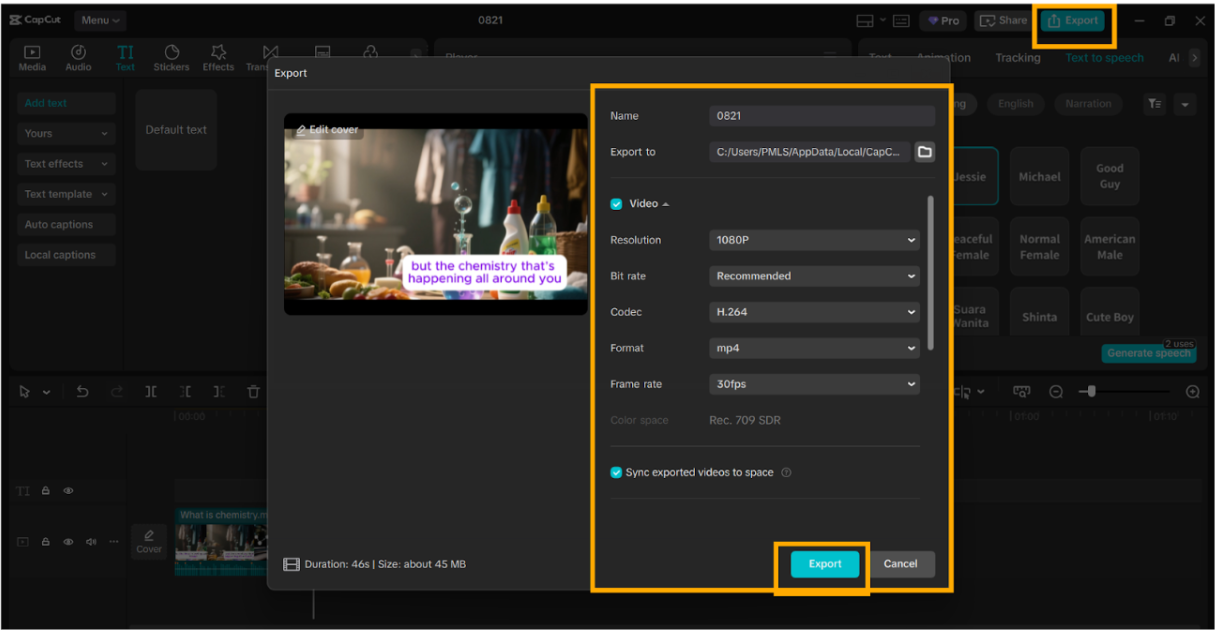The image size is (1222, 635).
Task: Open the folder browser next to Export path
Action: tap(924, 151)
